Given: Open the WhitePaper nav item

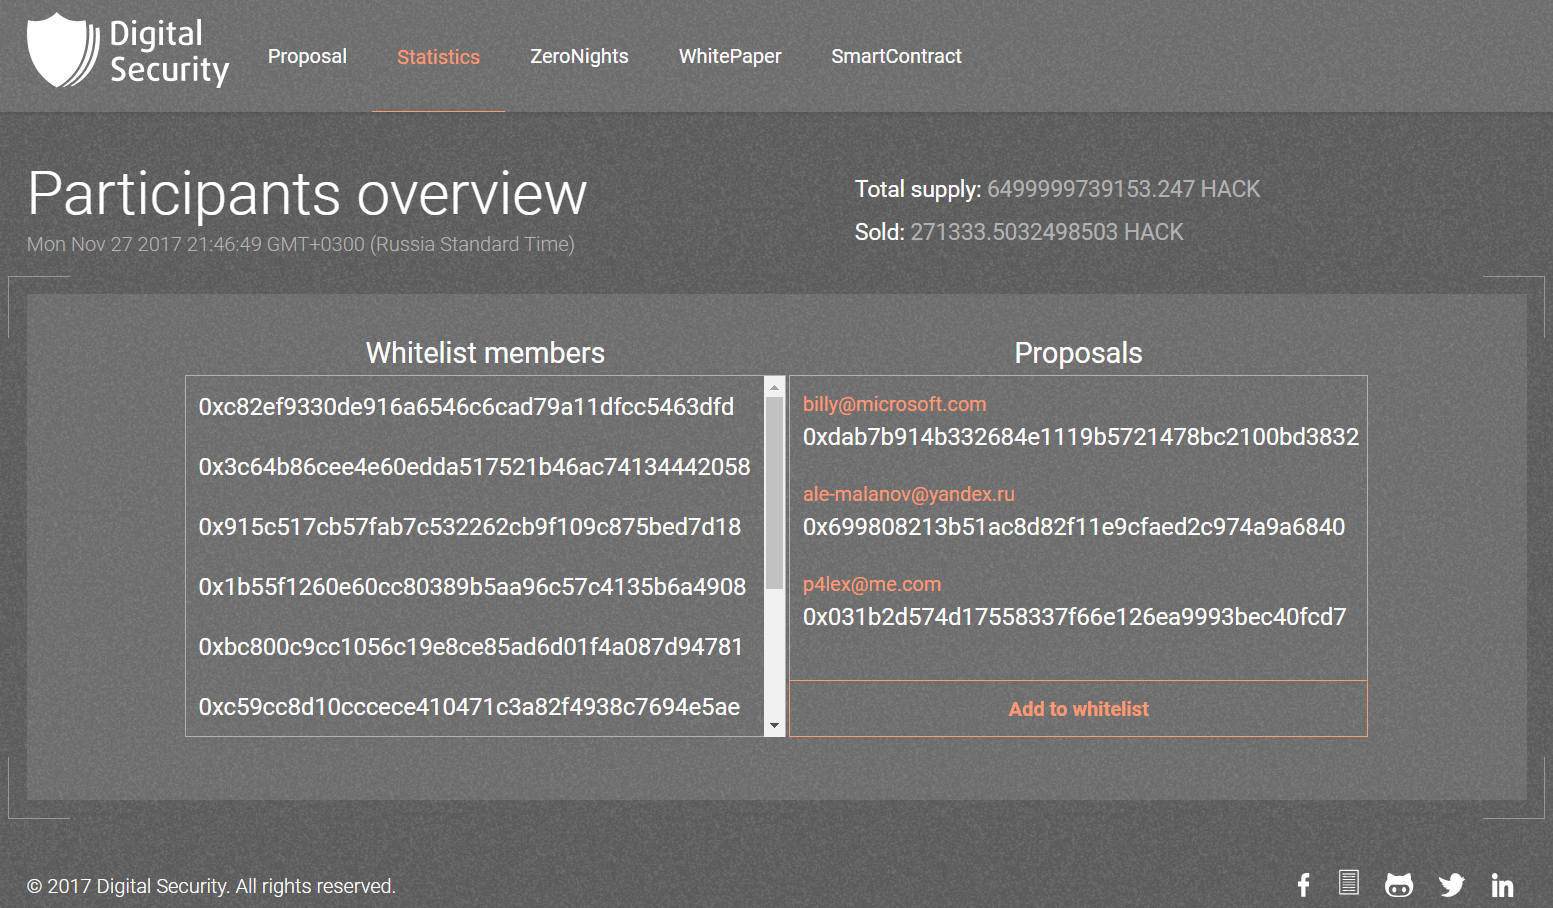Looking at the screenshot, I should click(x=730, y=56).
